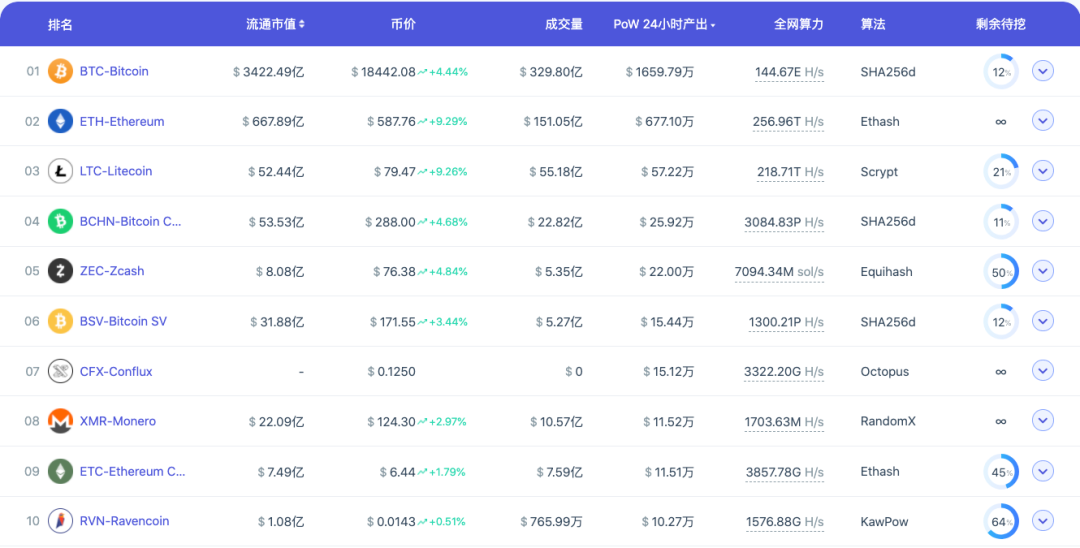This screenshot has width=1080, height=548.
Task: Click the Ethereum blue diamond icon
Action: pyautogui.click(x=61, y=121)
